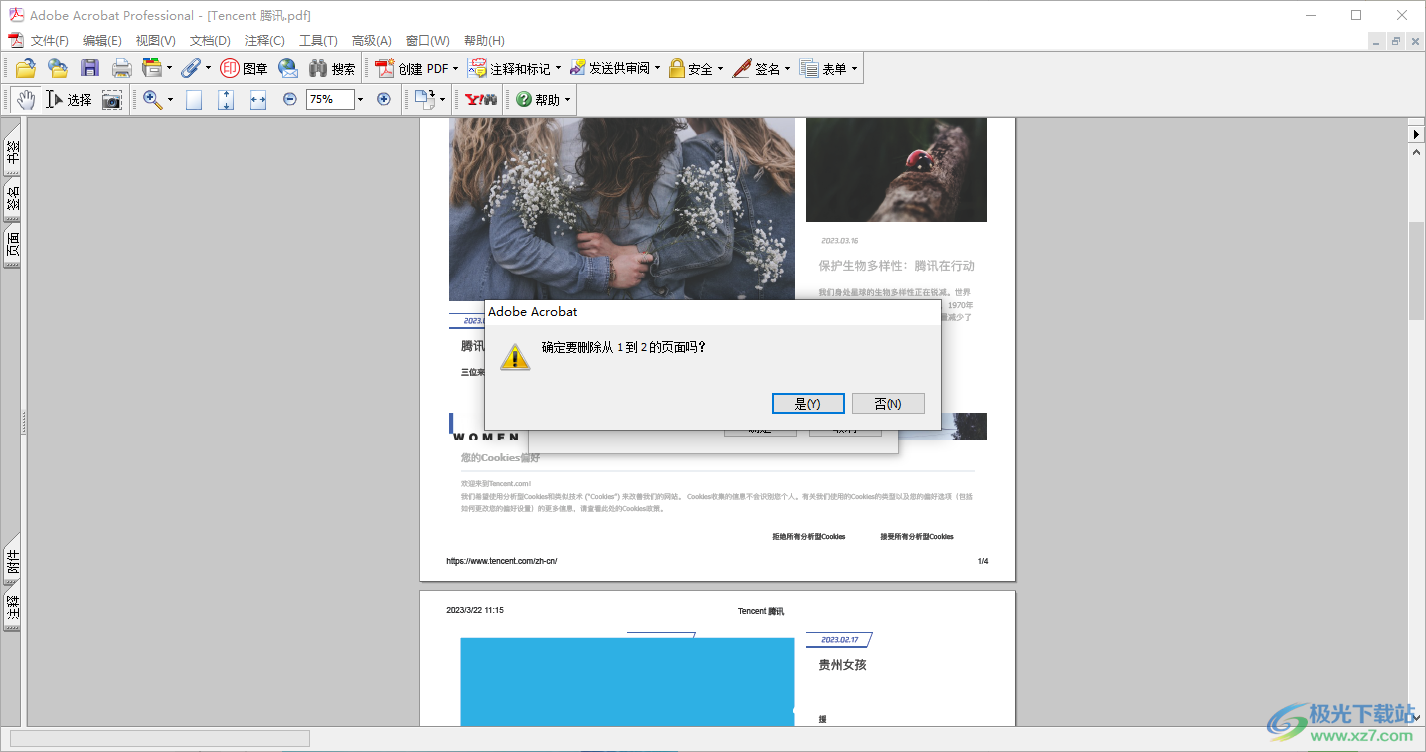1426x752 pixels.
Task: Open the 签名 signatures side tab
Action: click(x=12, y=200)
